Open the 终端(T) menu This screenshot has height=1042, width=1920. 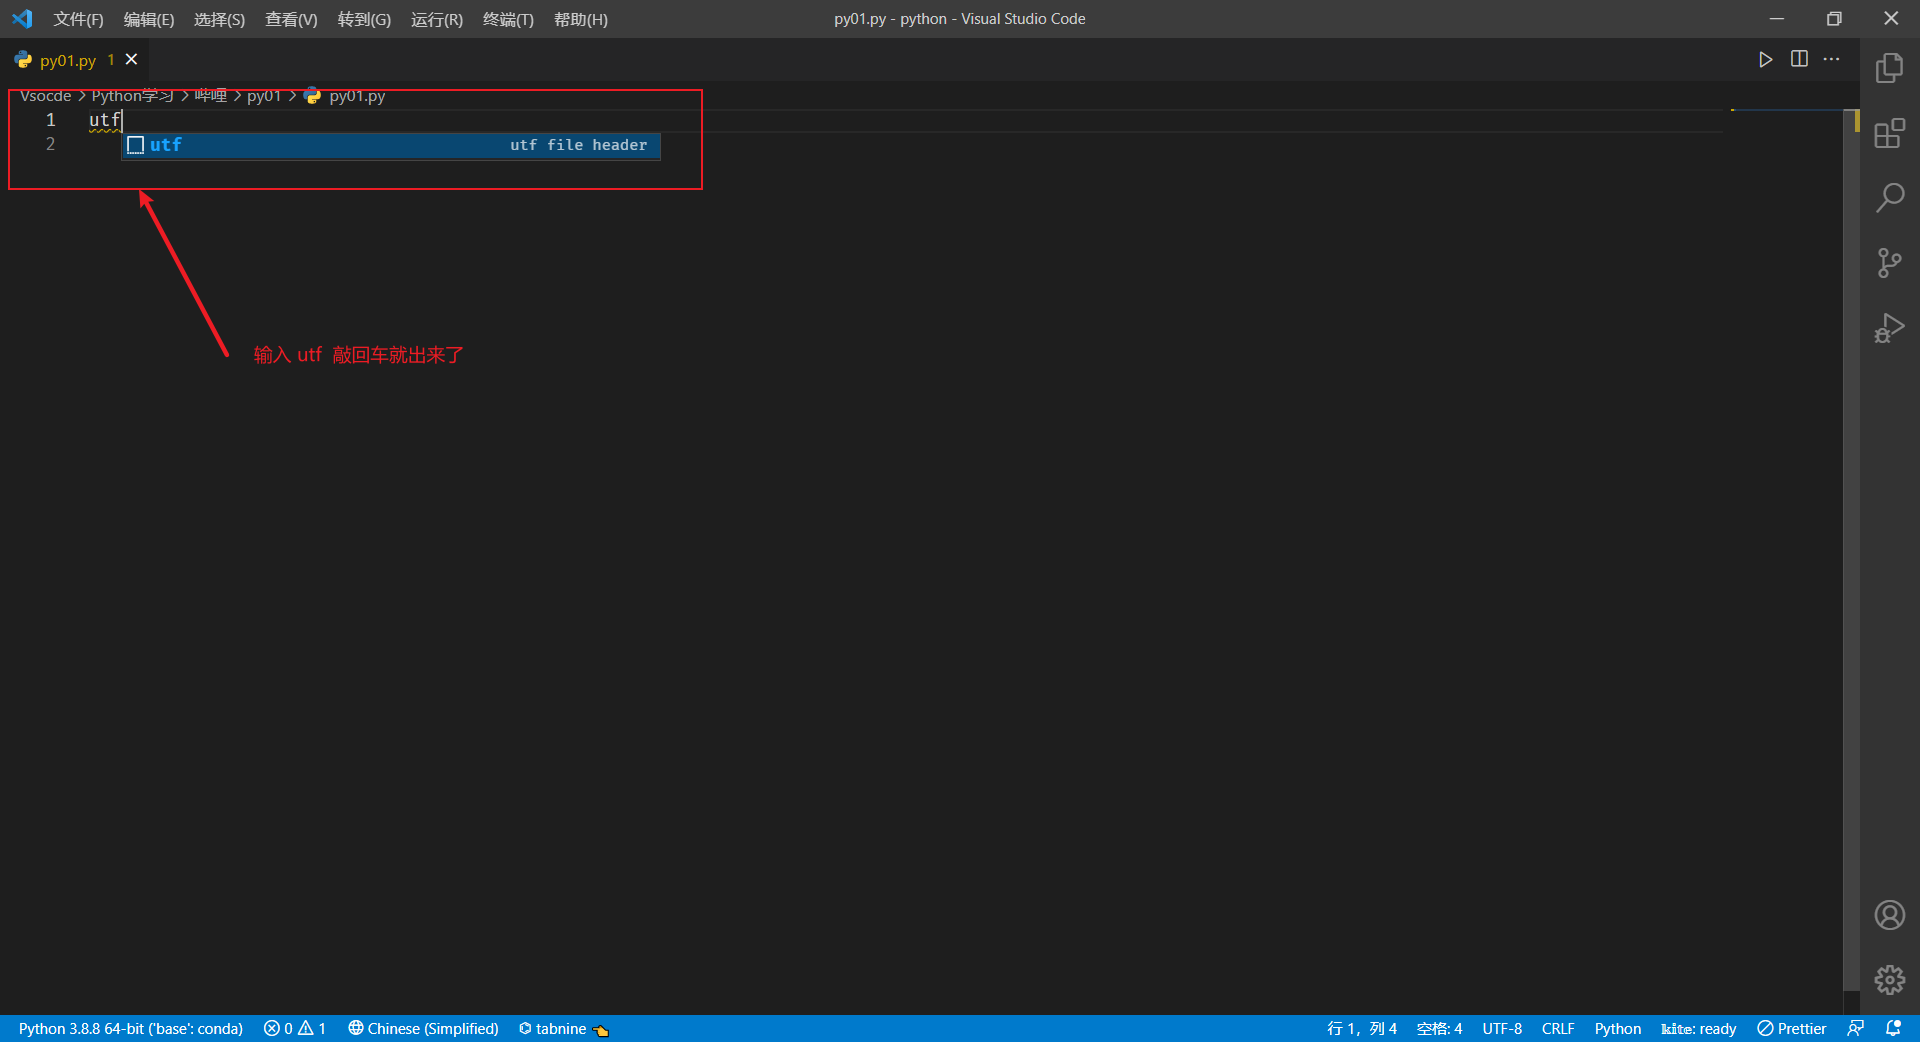(x=508, y=19)
